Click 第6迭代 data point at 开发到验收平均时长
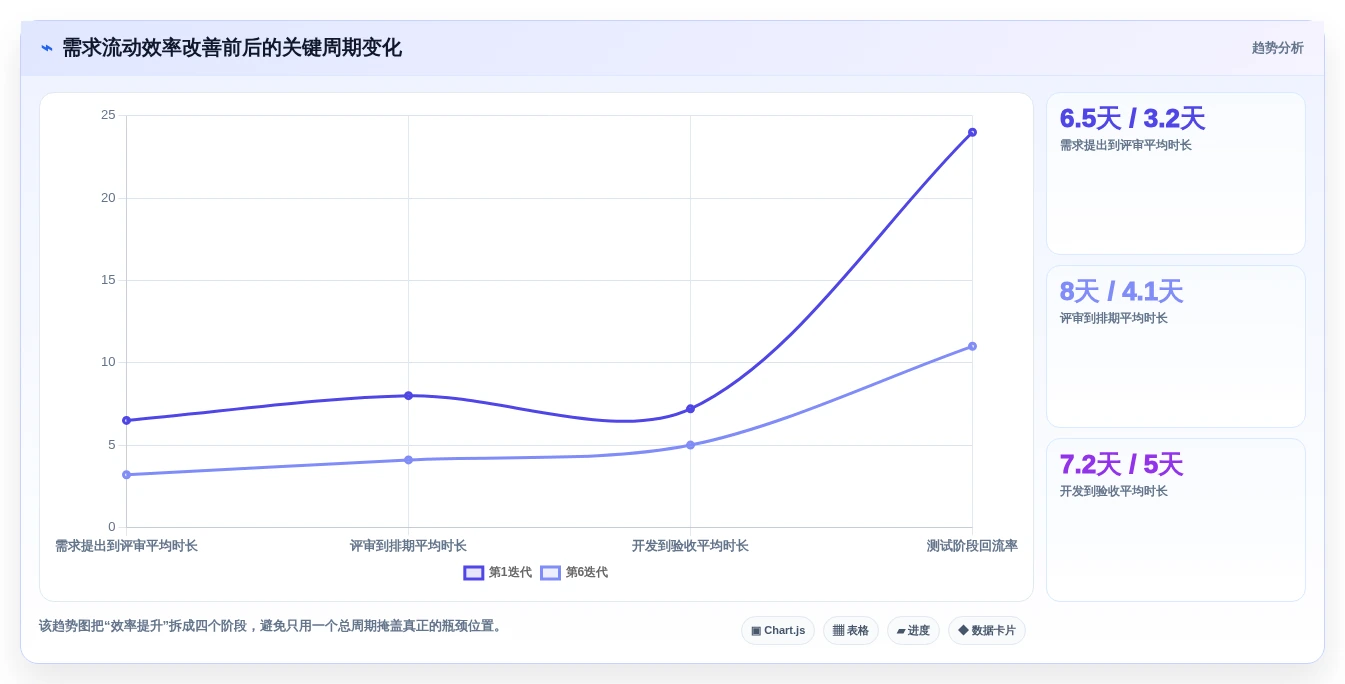The image size is (1345, 684). click(690, 445)
